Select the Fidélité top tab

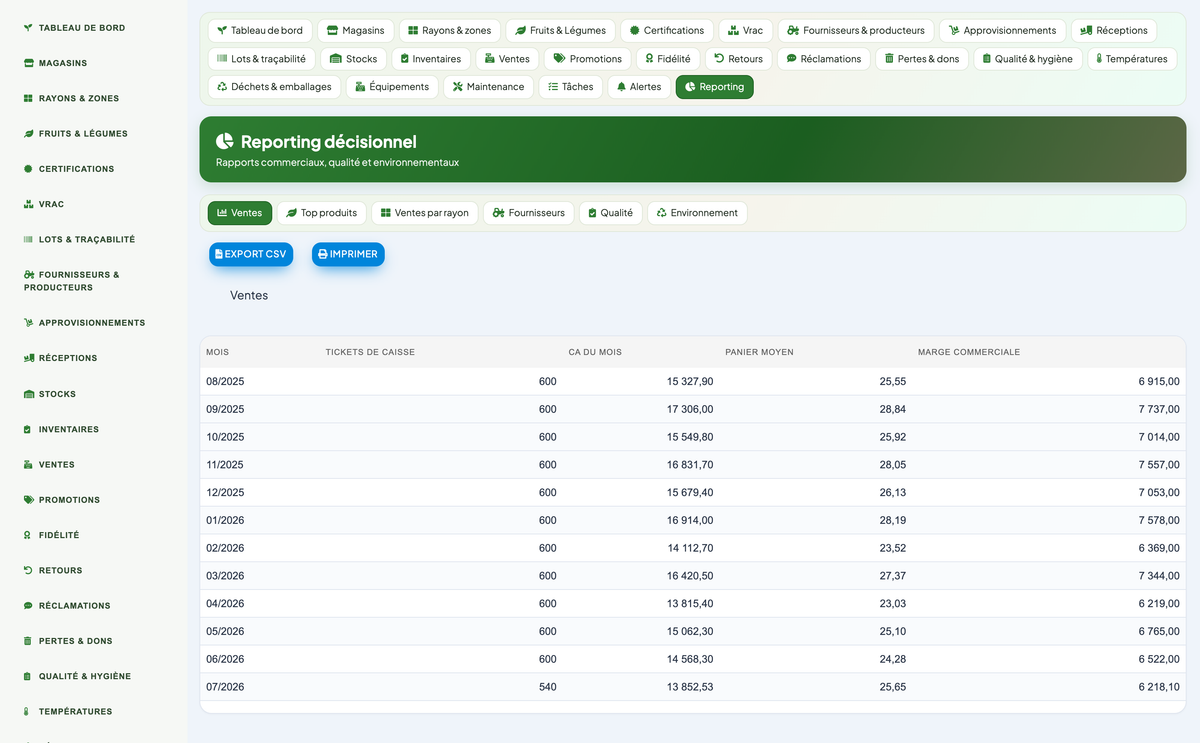point(668,59)
